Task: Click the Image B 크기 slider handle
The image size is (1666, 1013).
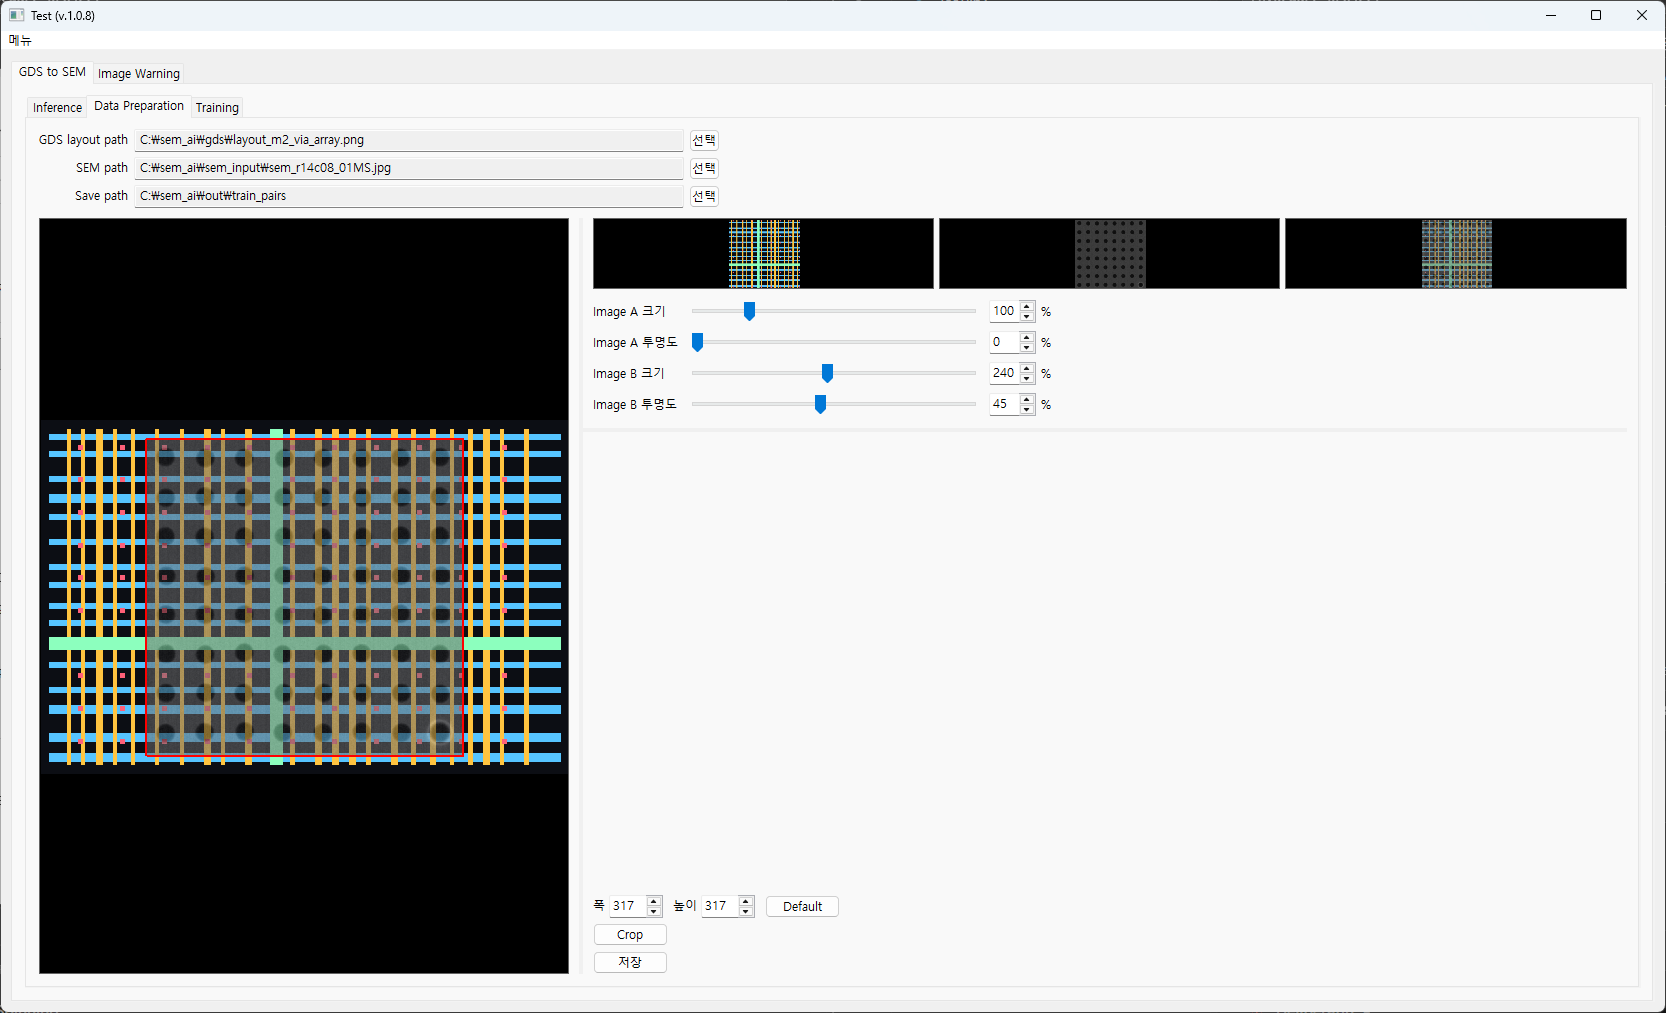Action: point(827,373)
